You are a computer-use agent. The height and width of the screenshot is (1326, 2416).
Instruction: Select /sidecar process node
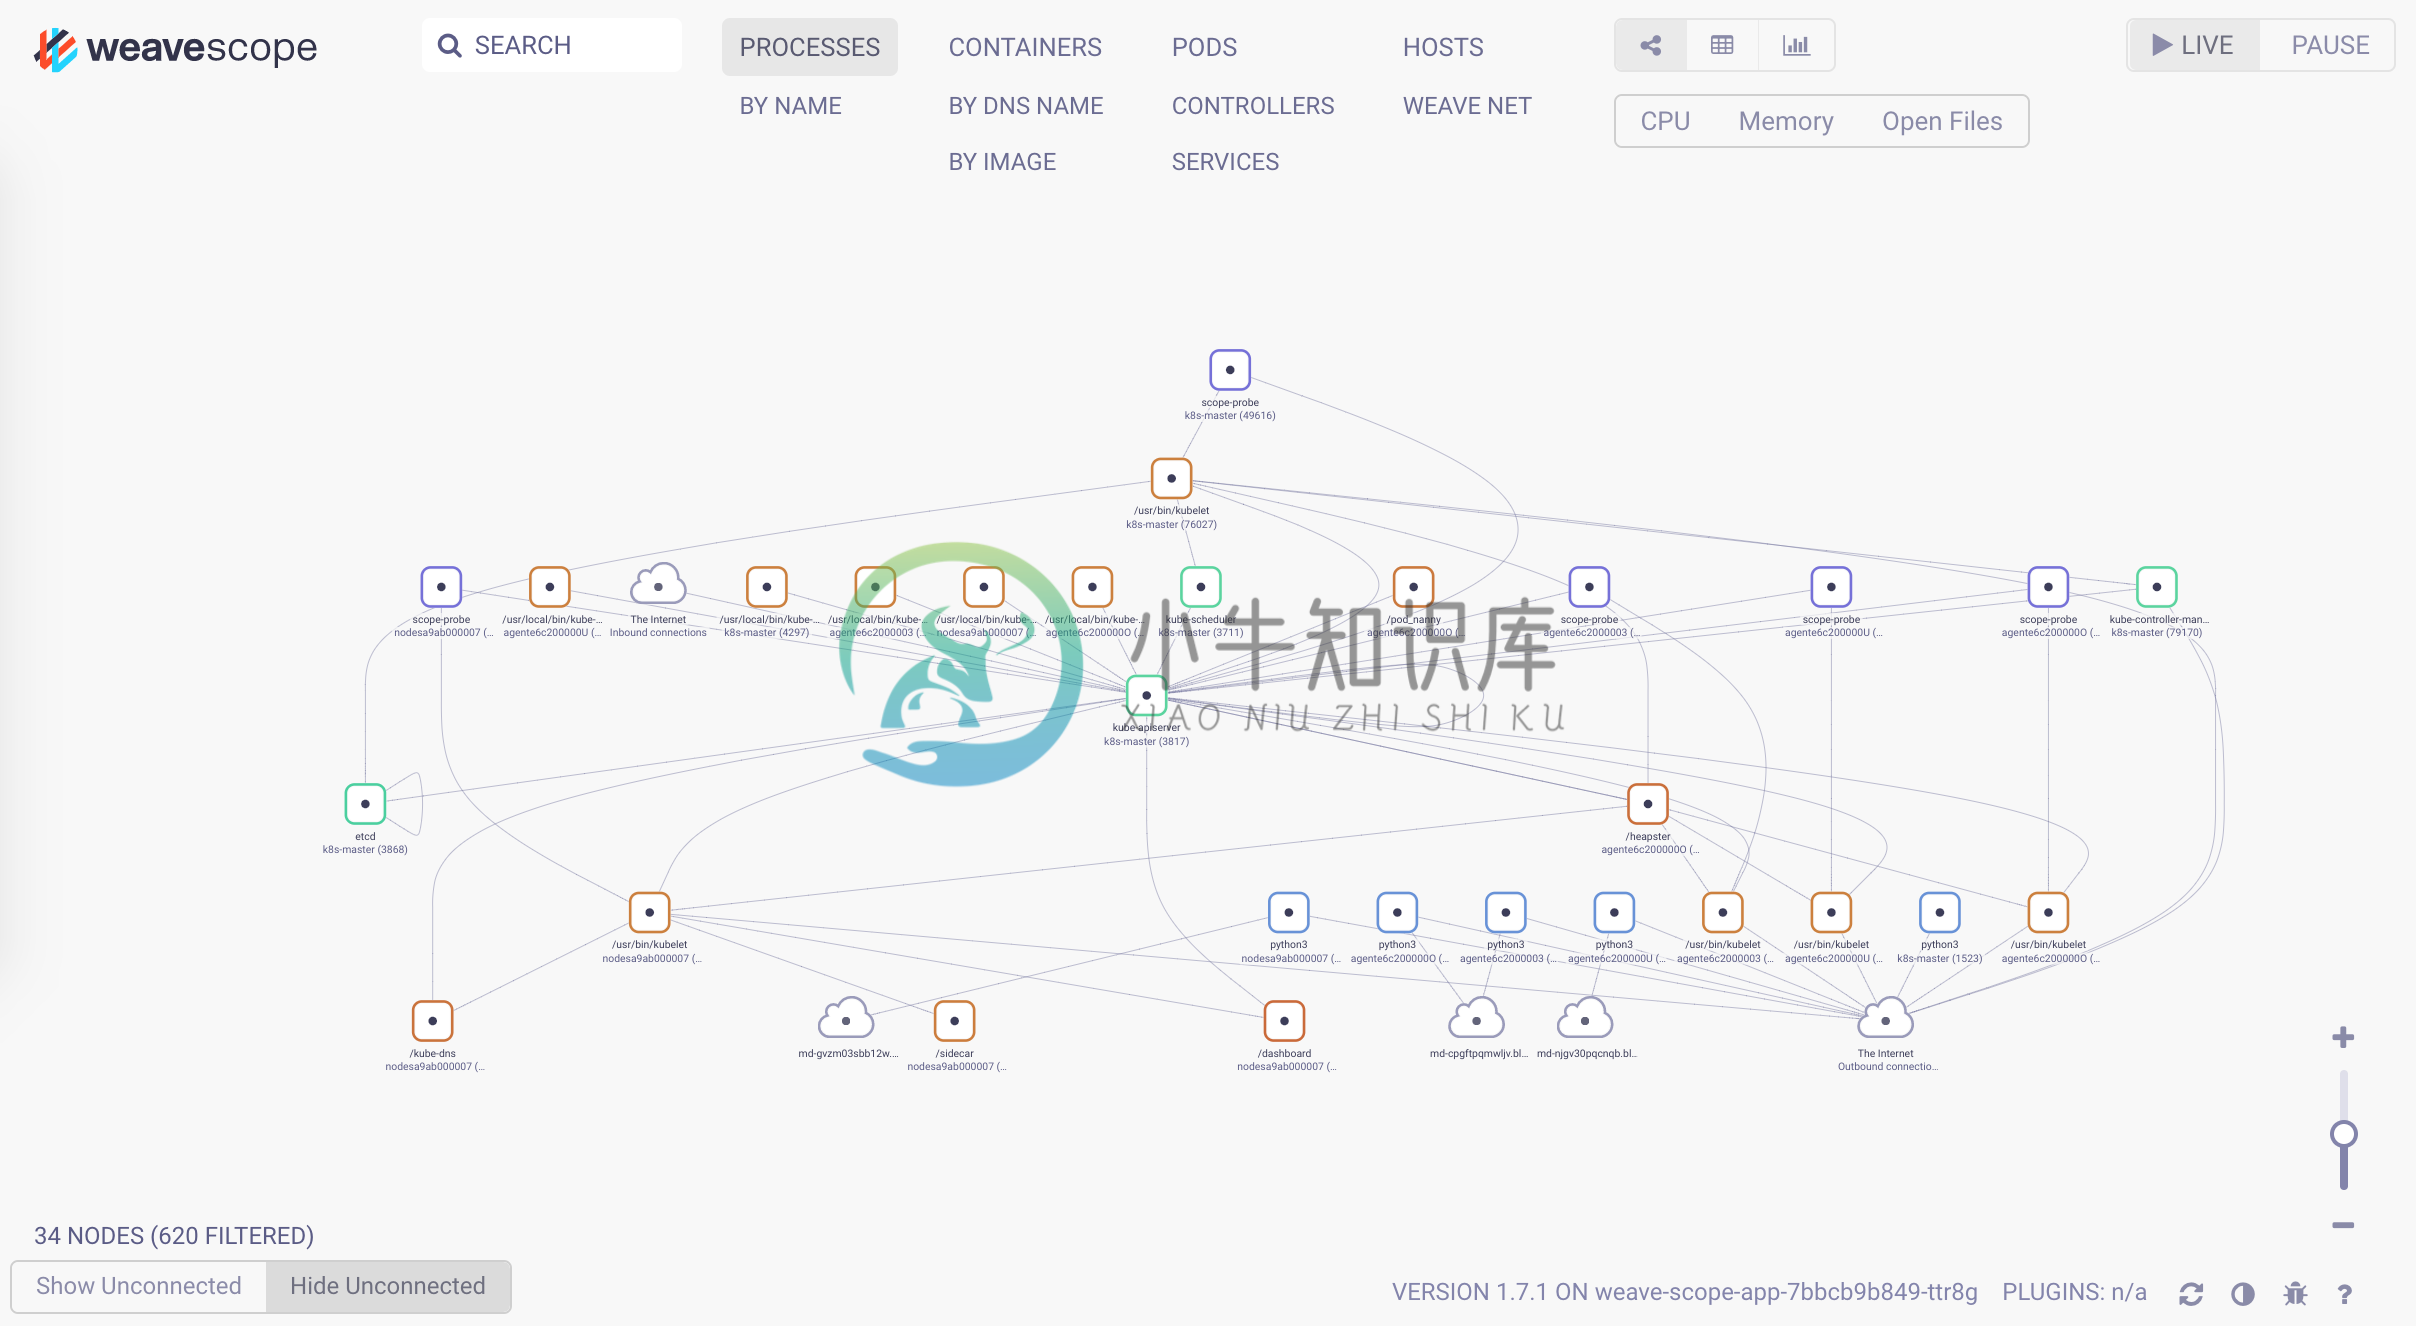click(x=955, y=1020)
